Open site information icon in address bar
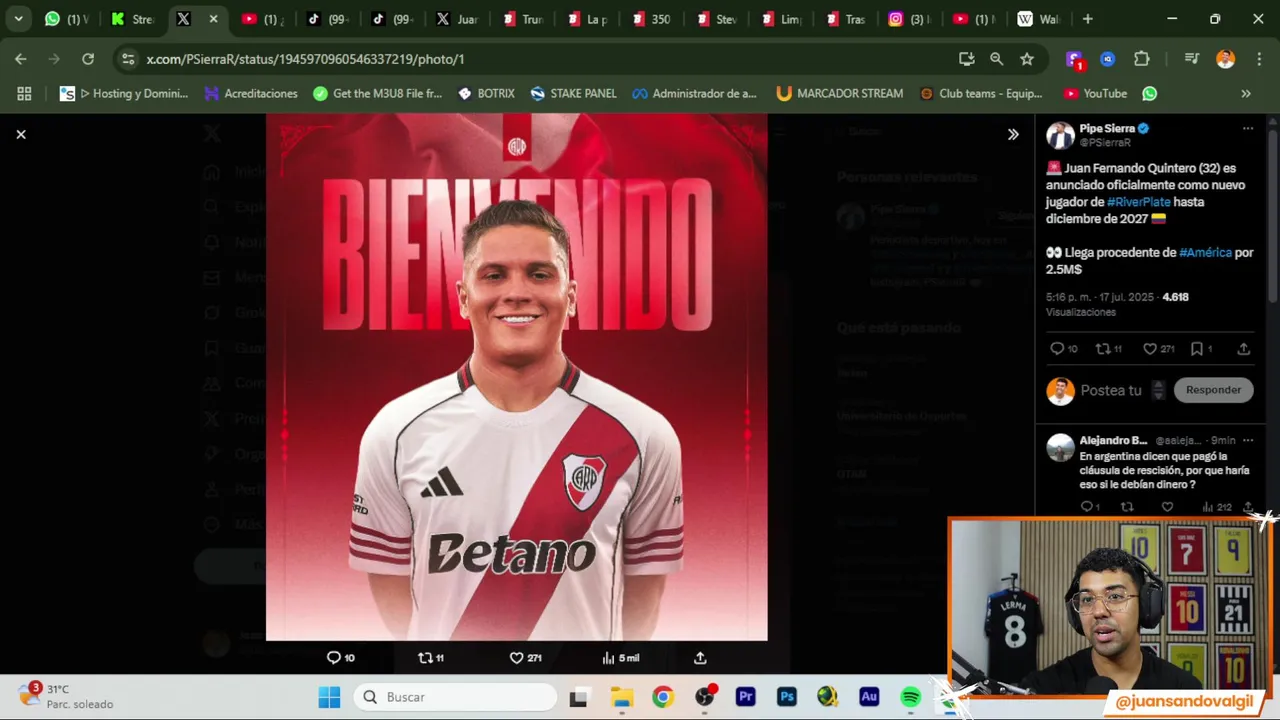The height and width of the screenshot is (720, 1280). click(128, 59)
